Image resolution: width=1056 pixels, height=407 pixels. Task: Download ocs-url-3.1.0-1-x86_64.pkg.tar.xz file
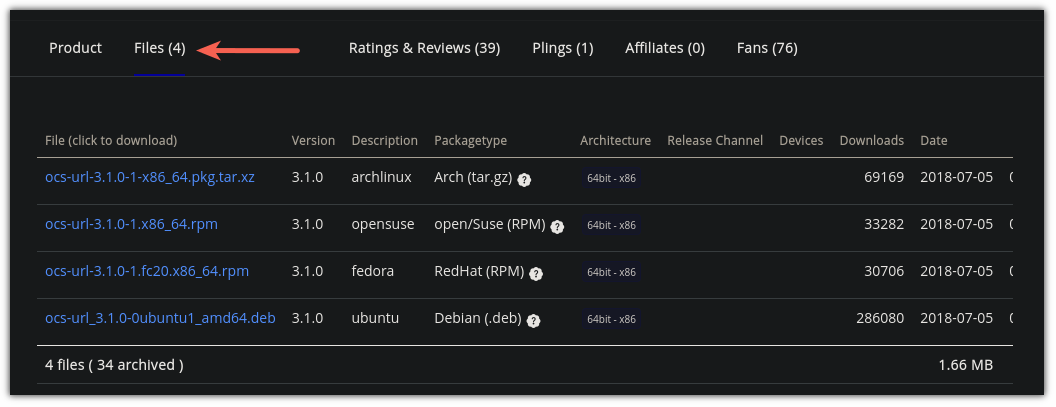coord(150,177)
